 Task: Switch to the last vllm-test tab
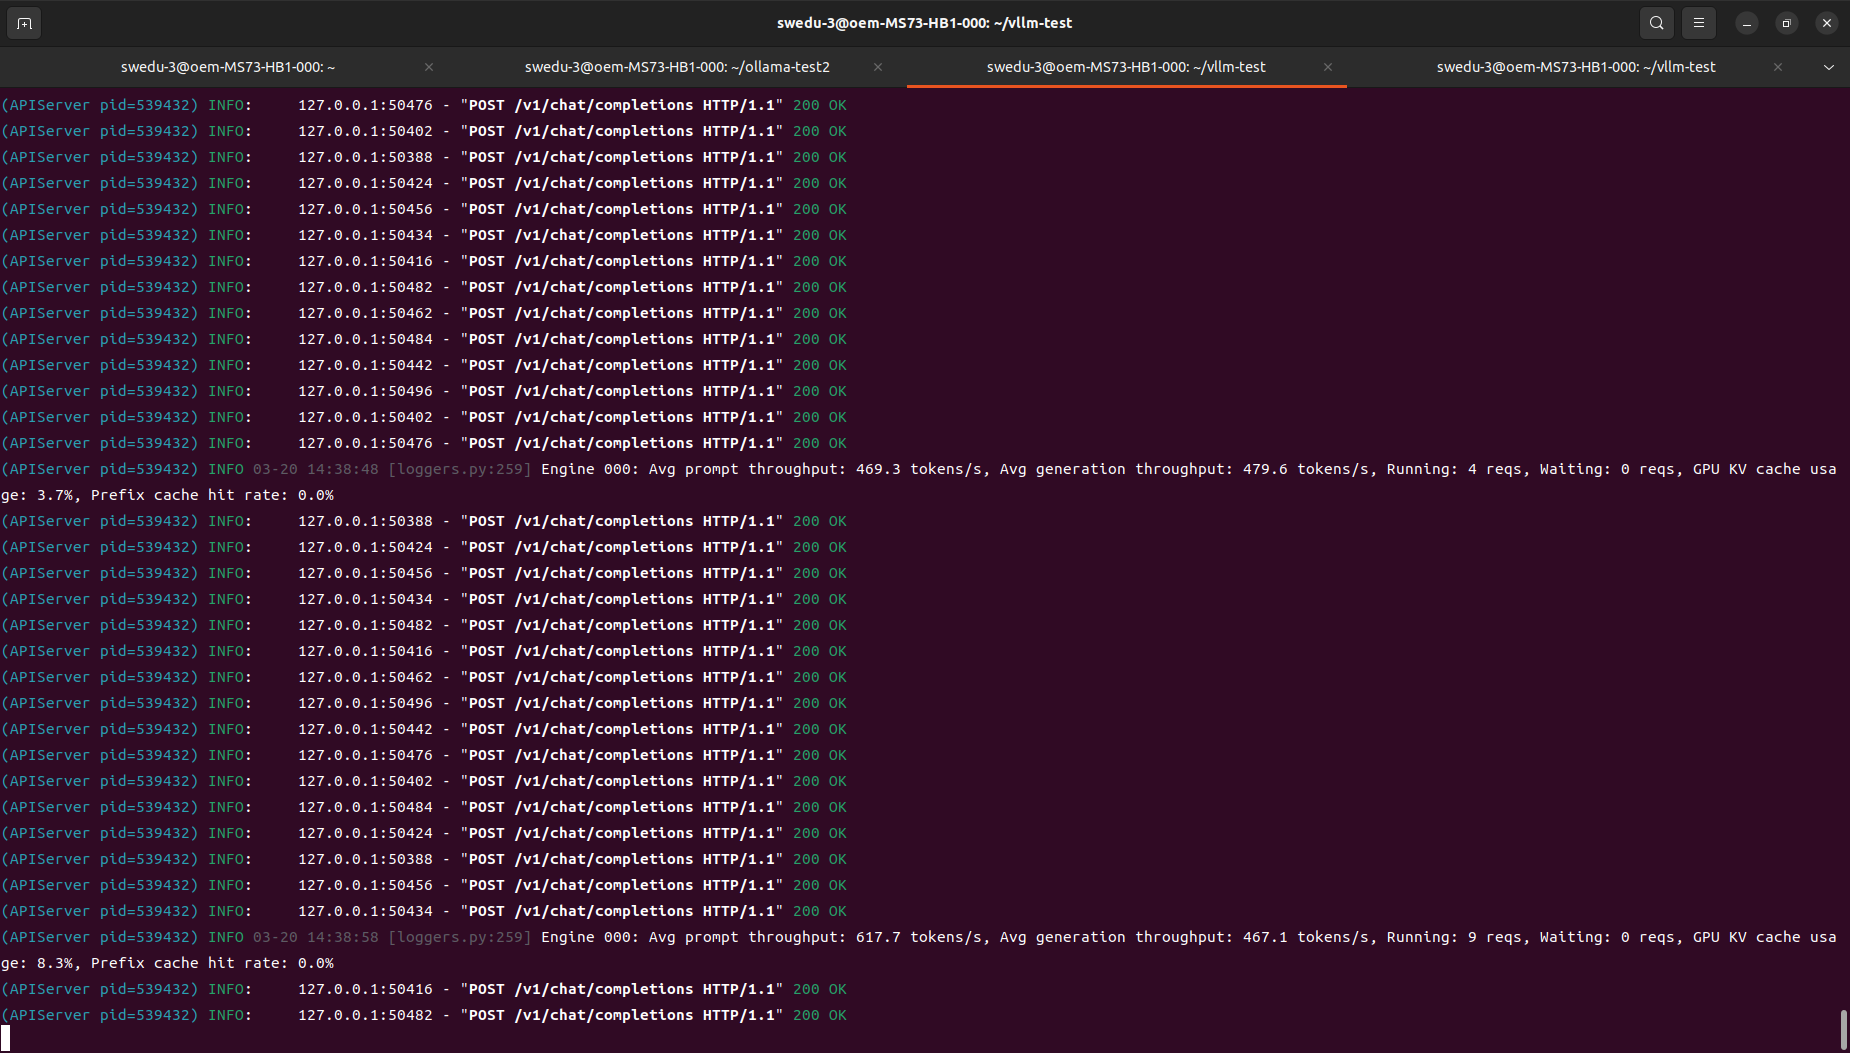coord(1576,67)
